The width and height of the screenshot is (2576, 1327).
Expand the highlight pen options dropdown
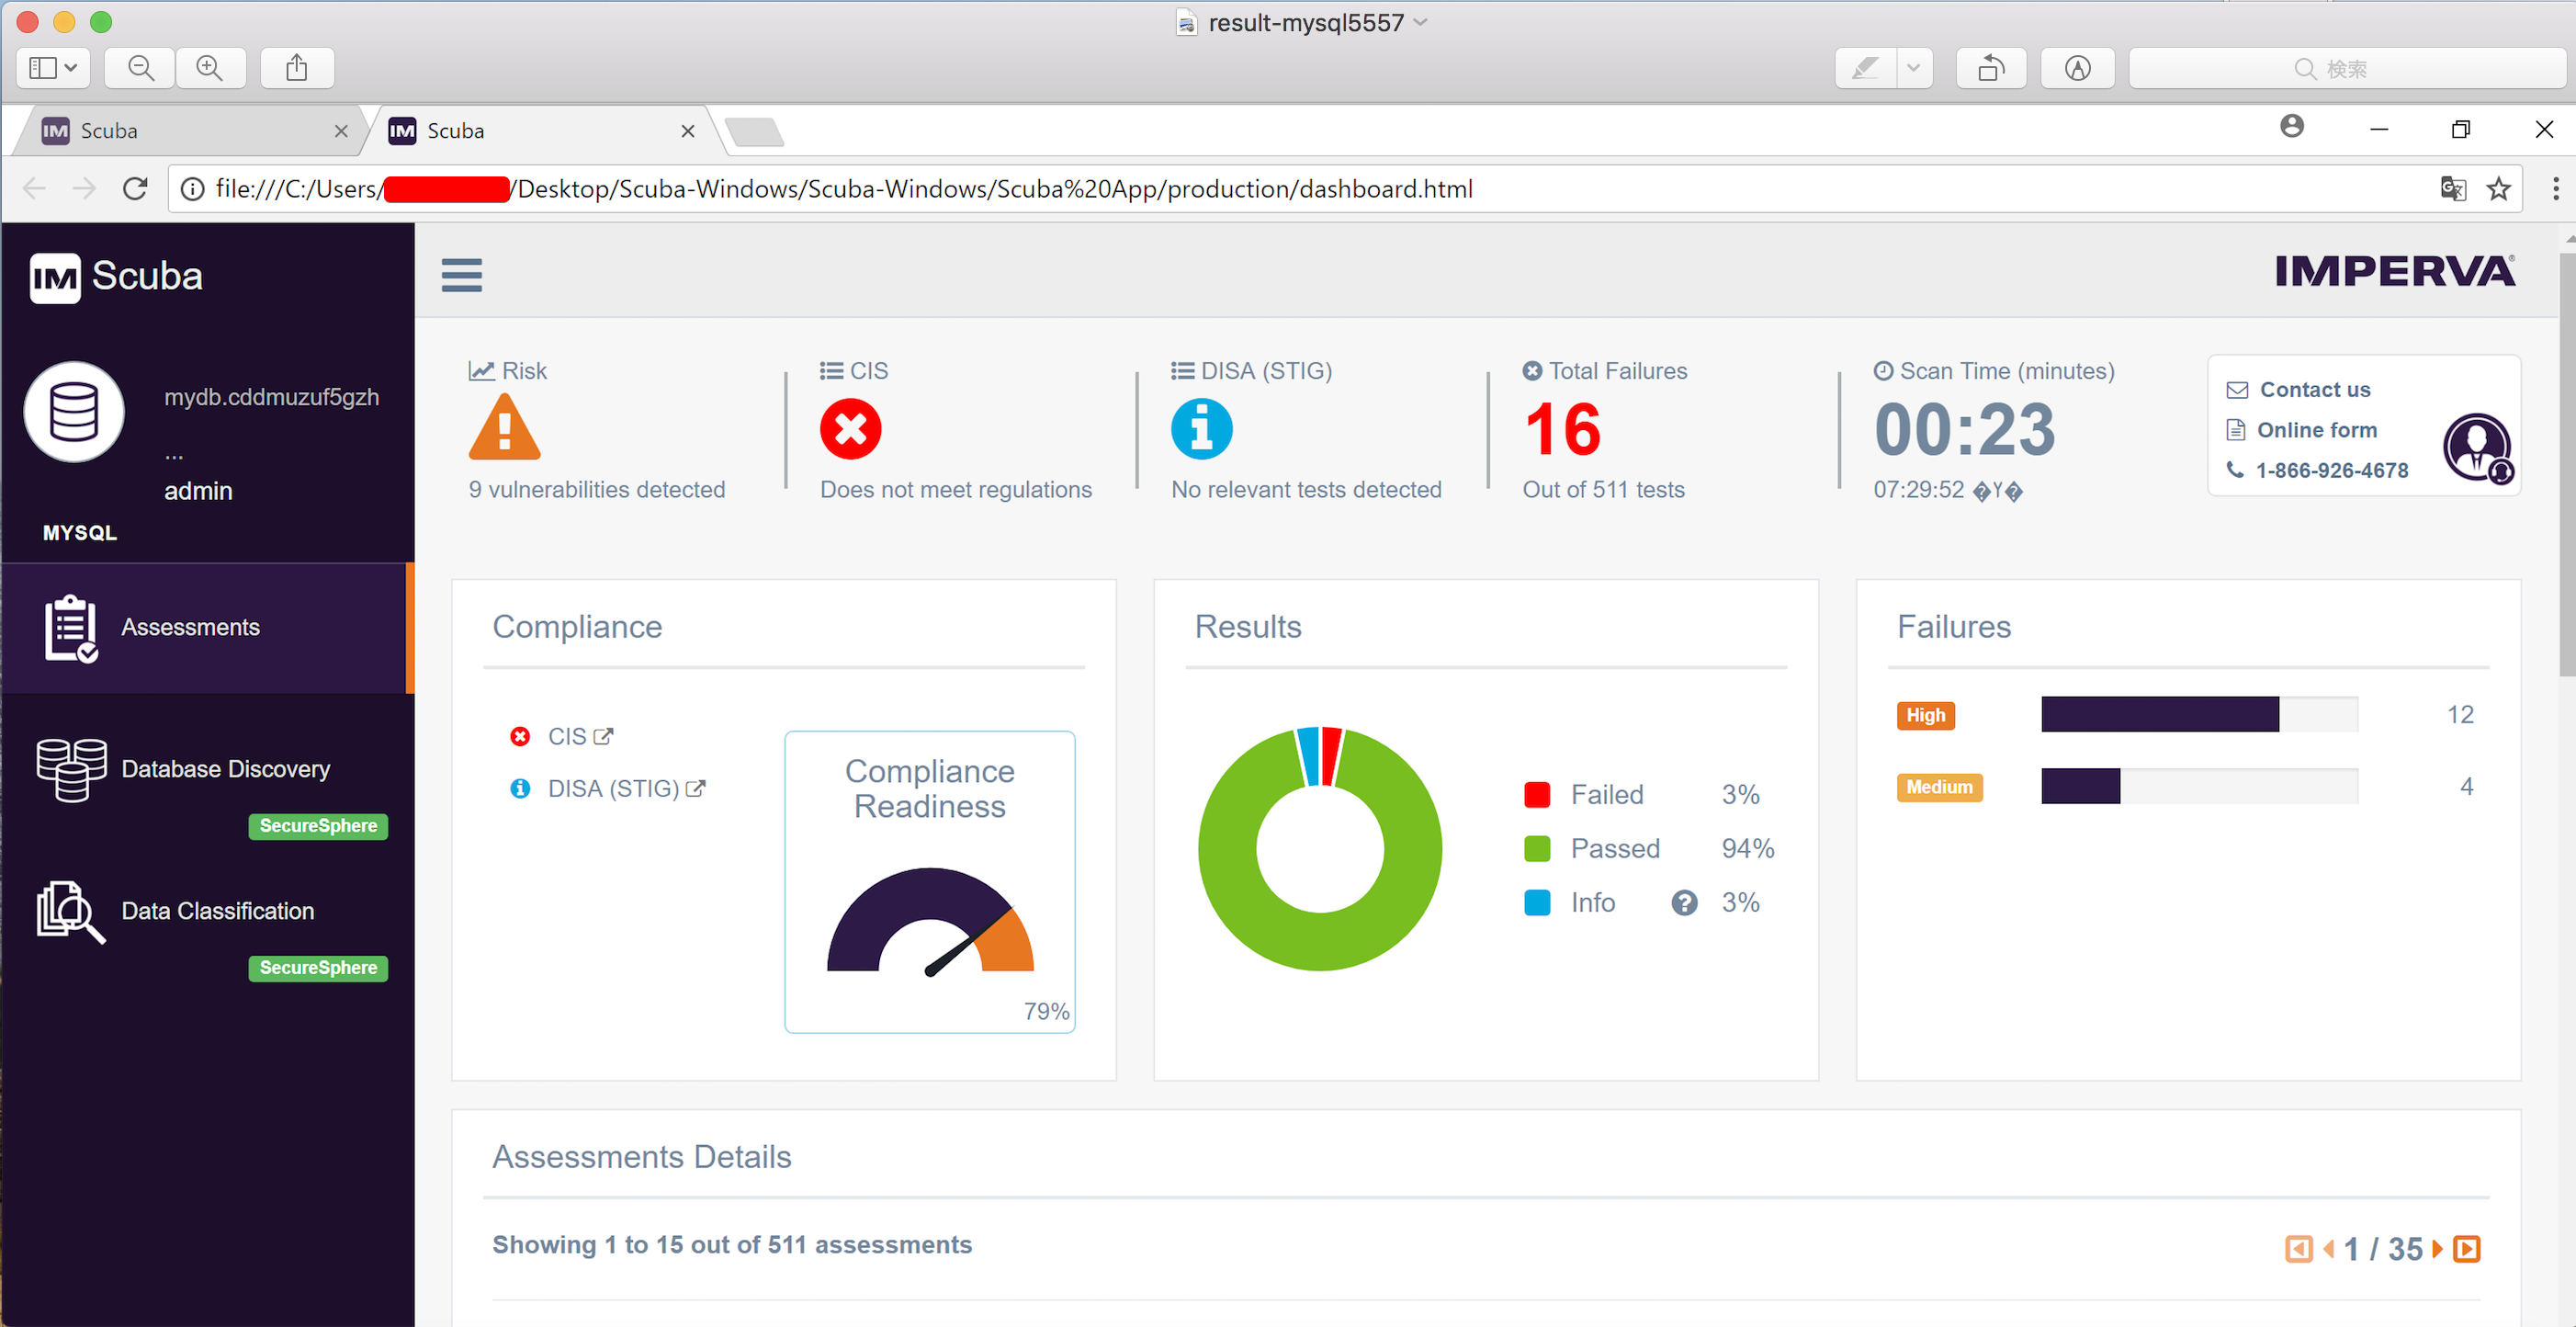1913,68
